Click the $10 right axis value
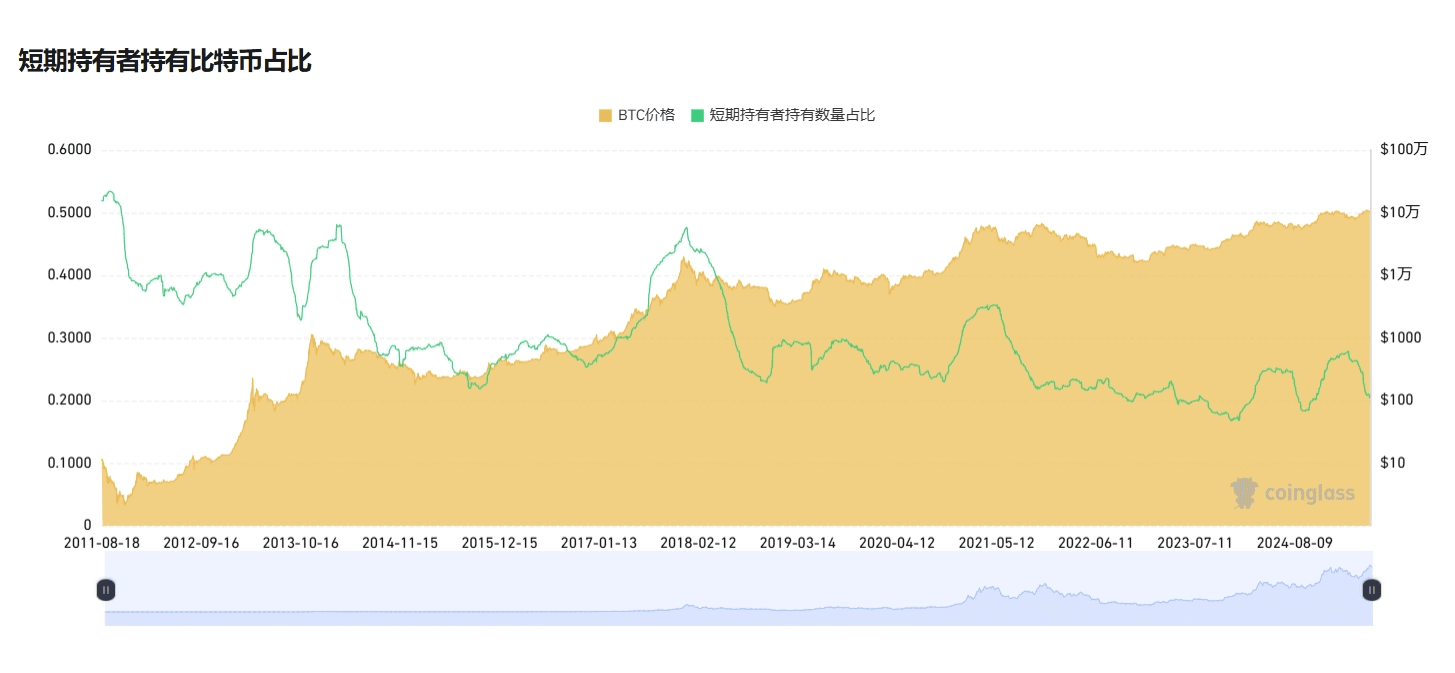Screen dimensions: 1455x673 1393,463
